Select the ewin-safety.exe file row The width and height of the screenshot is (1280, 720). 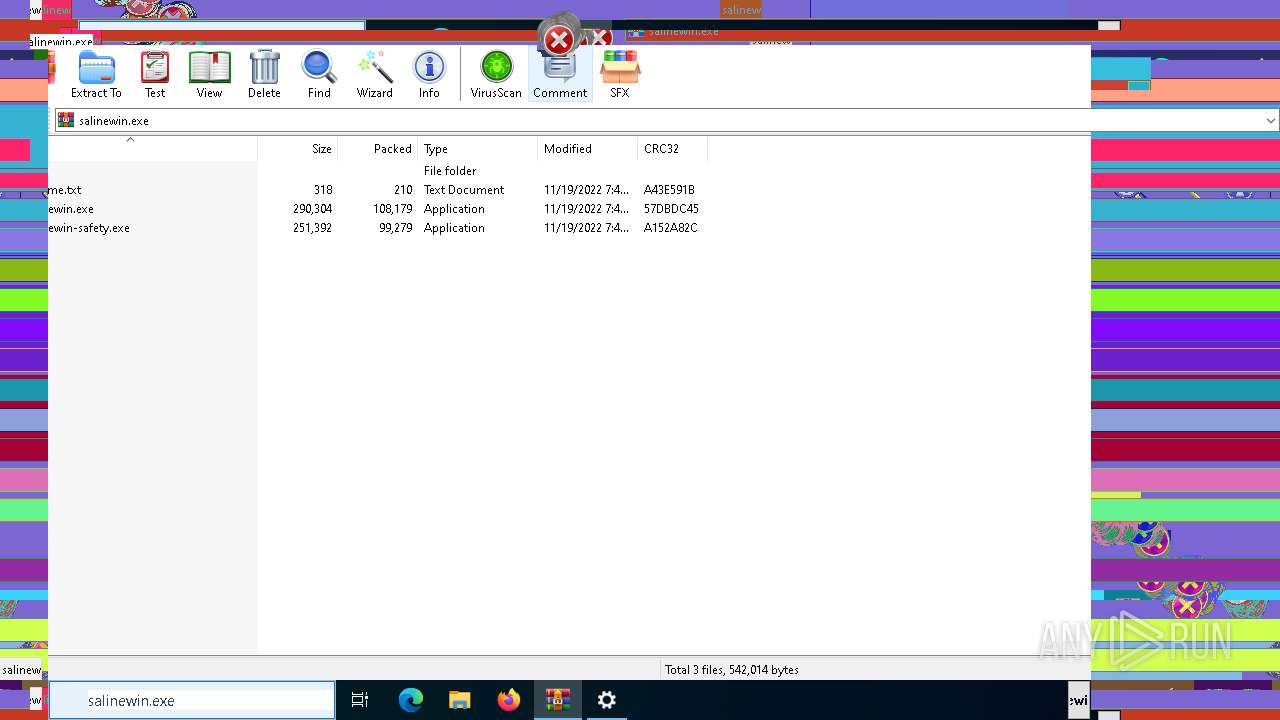(x=378, y=228)
